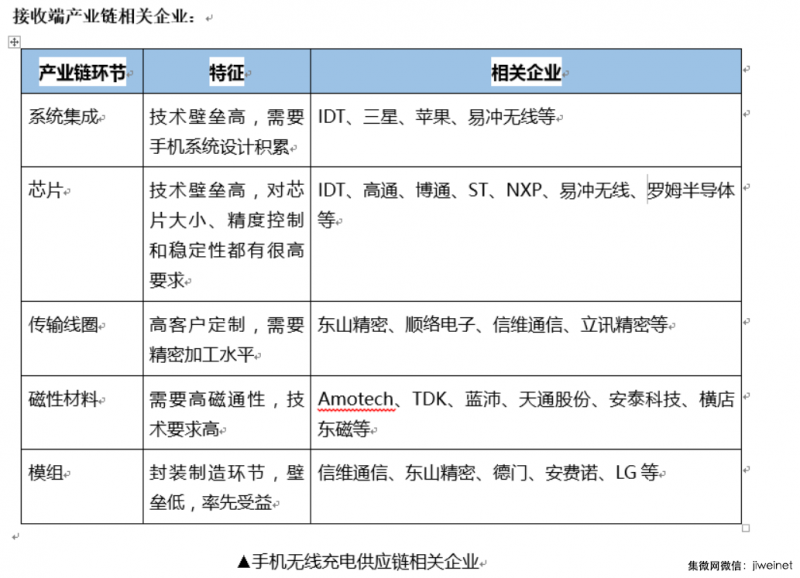Click the red-underlined word Amotech
The height and width of the screenshot is (578, 800).
[x=347, y=396]
